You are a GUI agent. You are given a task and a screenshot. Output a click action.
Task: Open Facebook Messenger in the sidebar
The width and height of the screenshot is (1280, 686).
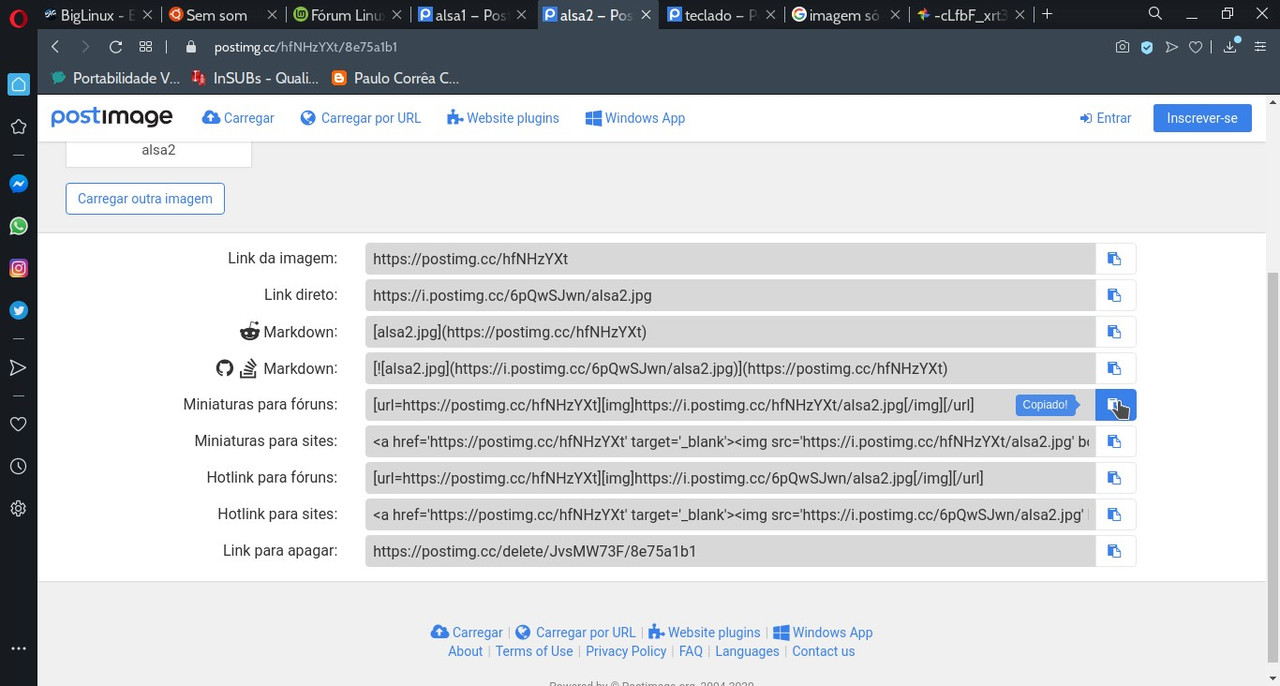pyautogui.click(x=18, y=184)
